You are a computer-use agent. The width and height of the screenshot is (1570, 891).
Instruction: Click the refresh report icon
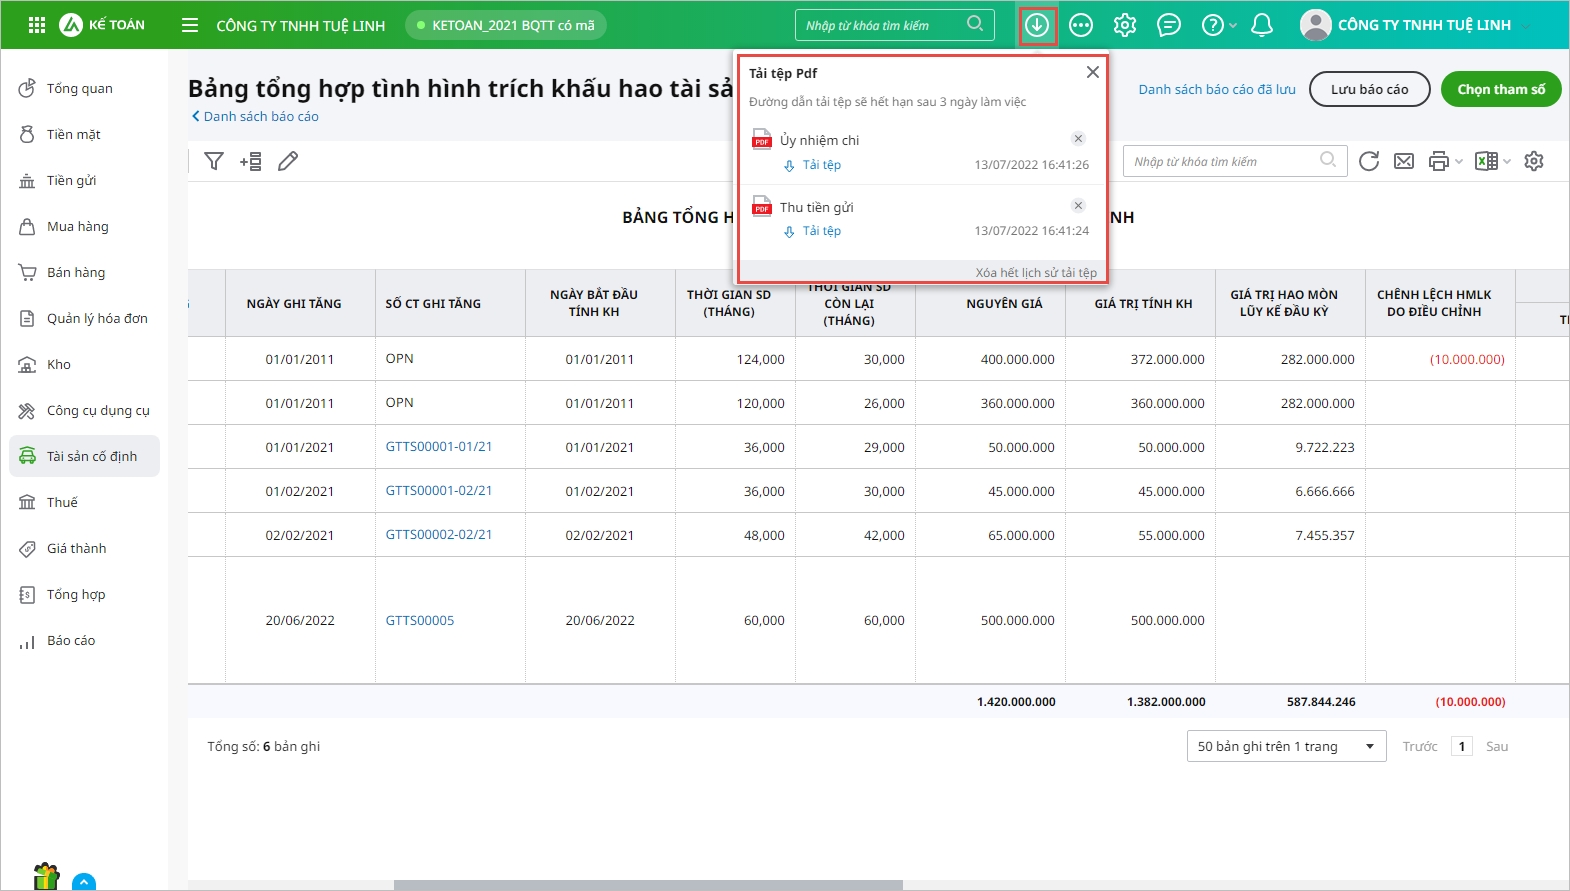[x=1369, y=161]
